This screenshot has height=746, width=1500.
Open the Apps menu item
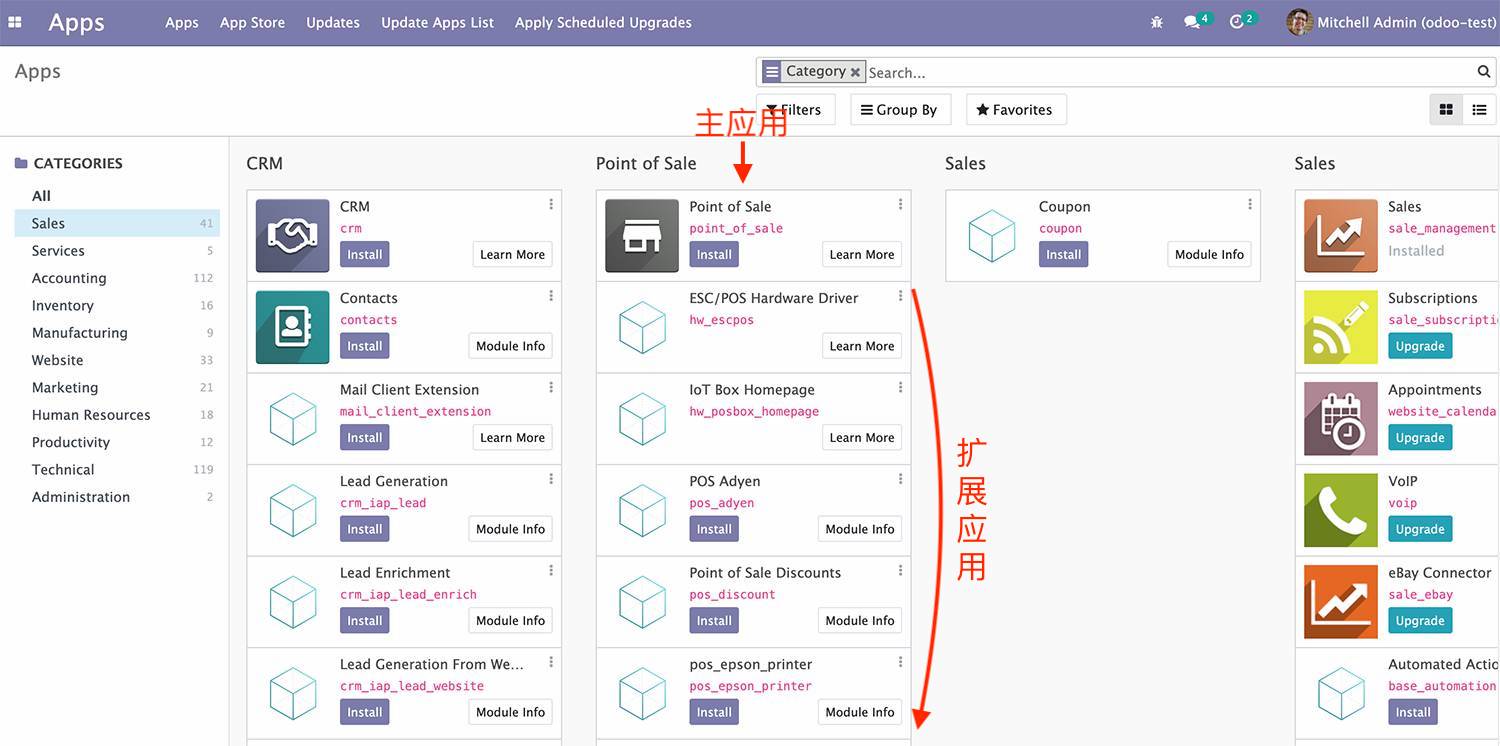point(182,22)
